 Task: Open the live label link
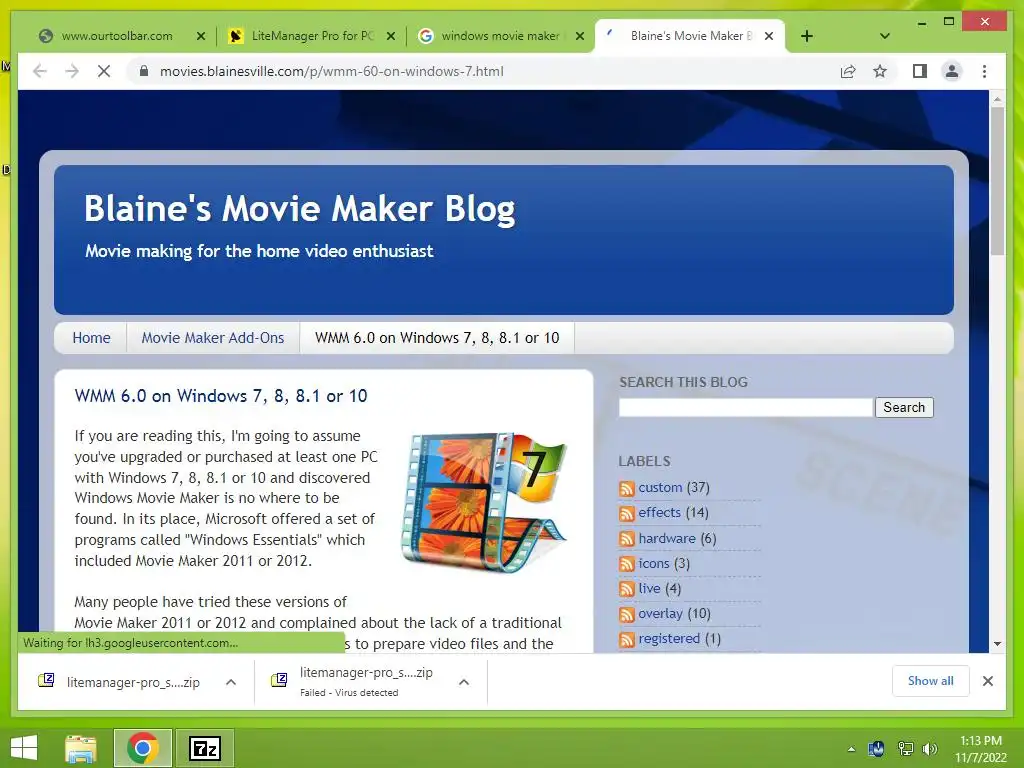tap(650, 588)
